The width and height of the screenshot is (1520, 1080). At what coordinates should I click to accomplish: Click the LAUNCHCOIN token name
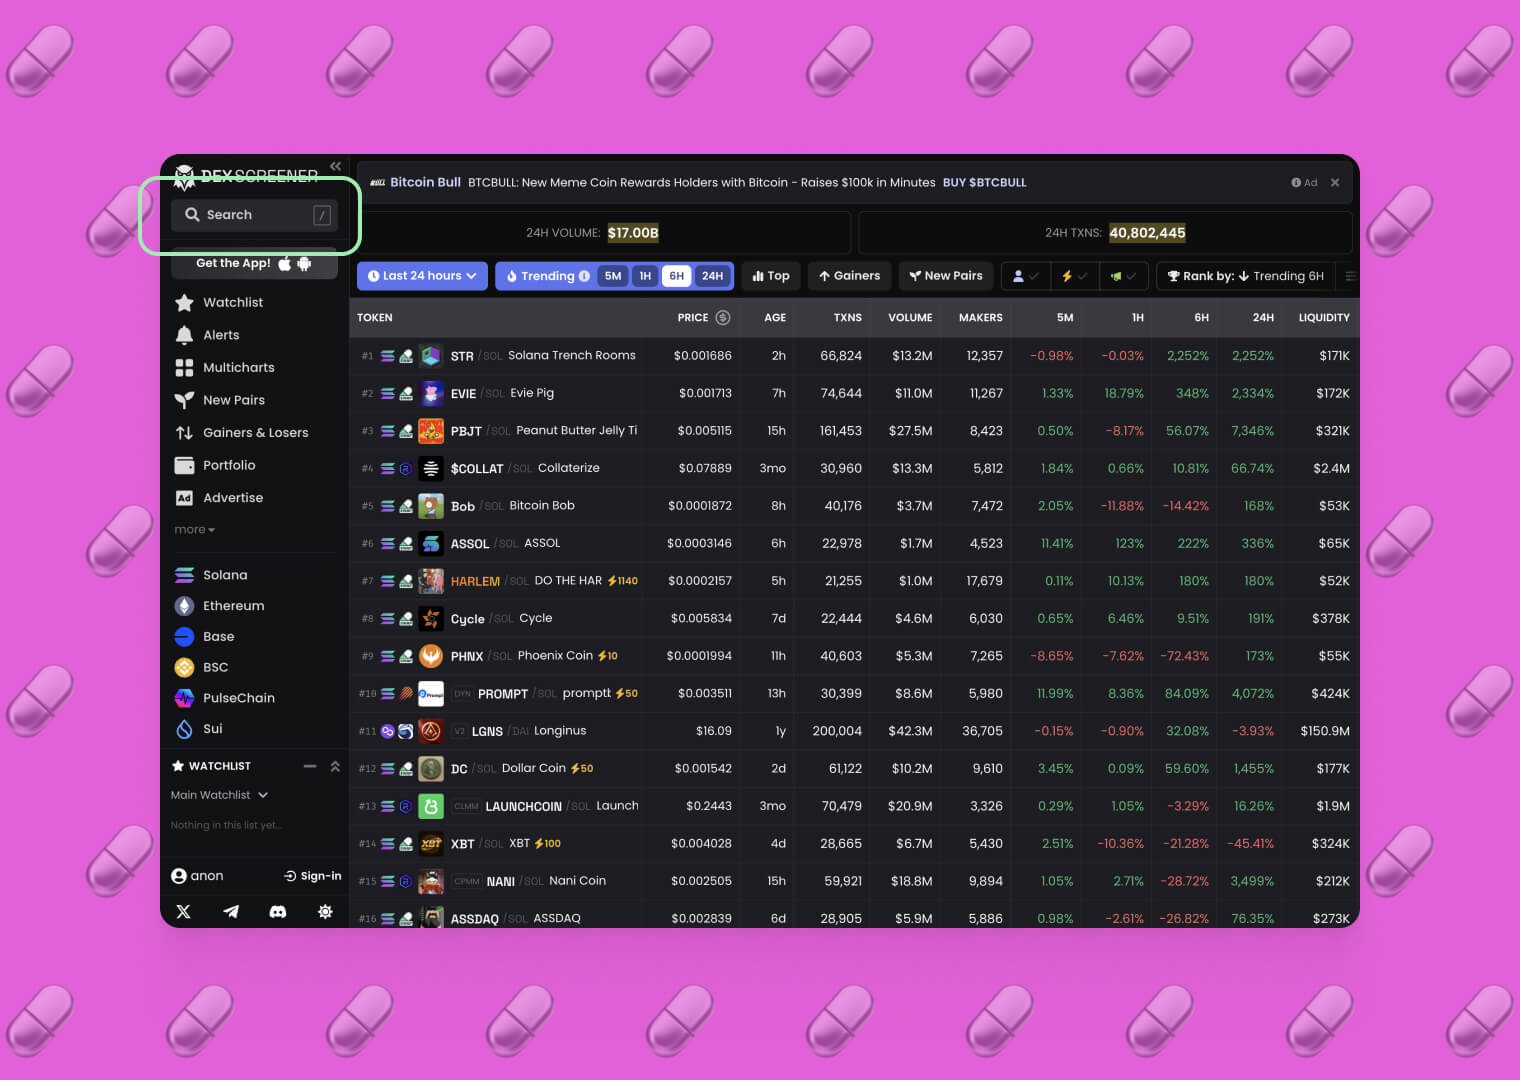coord(523,806)
